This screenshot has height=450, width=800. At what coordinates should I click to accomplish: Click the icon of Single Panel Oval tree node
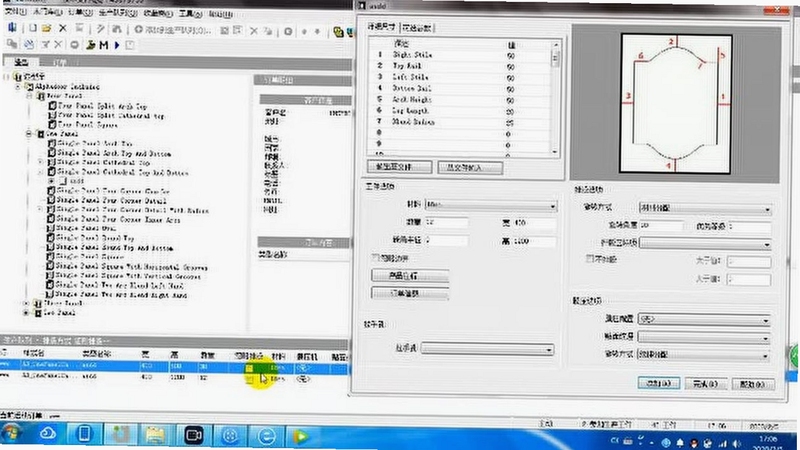point(51,228)
